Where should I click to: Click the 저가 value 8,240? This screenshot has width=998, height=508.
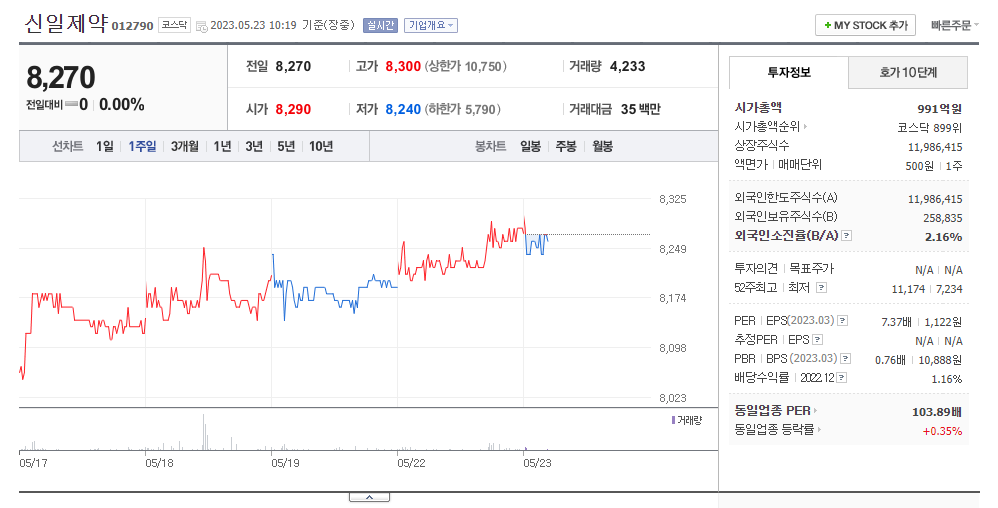tap(403, 109)
